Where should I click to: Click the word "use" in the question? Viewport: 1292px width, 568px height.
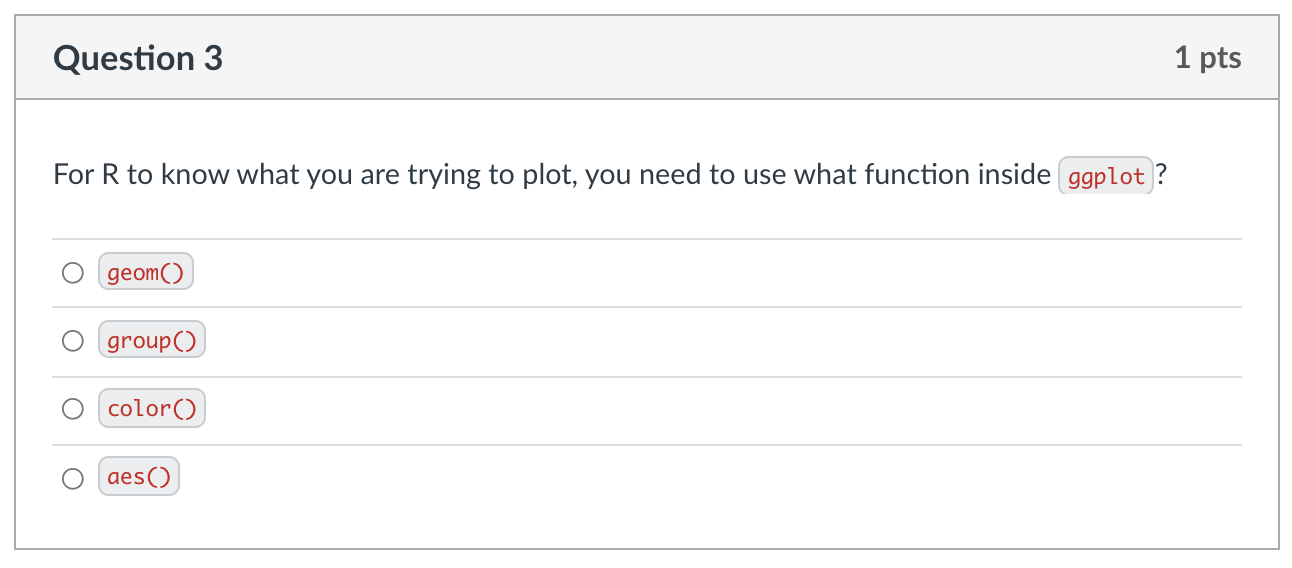click(x=765, y=176)
